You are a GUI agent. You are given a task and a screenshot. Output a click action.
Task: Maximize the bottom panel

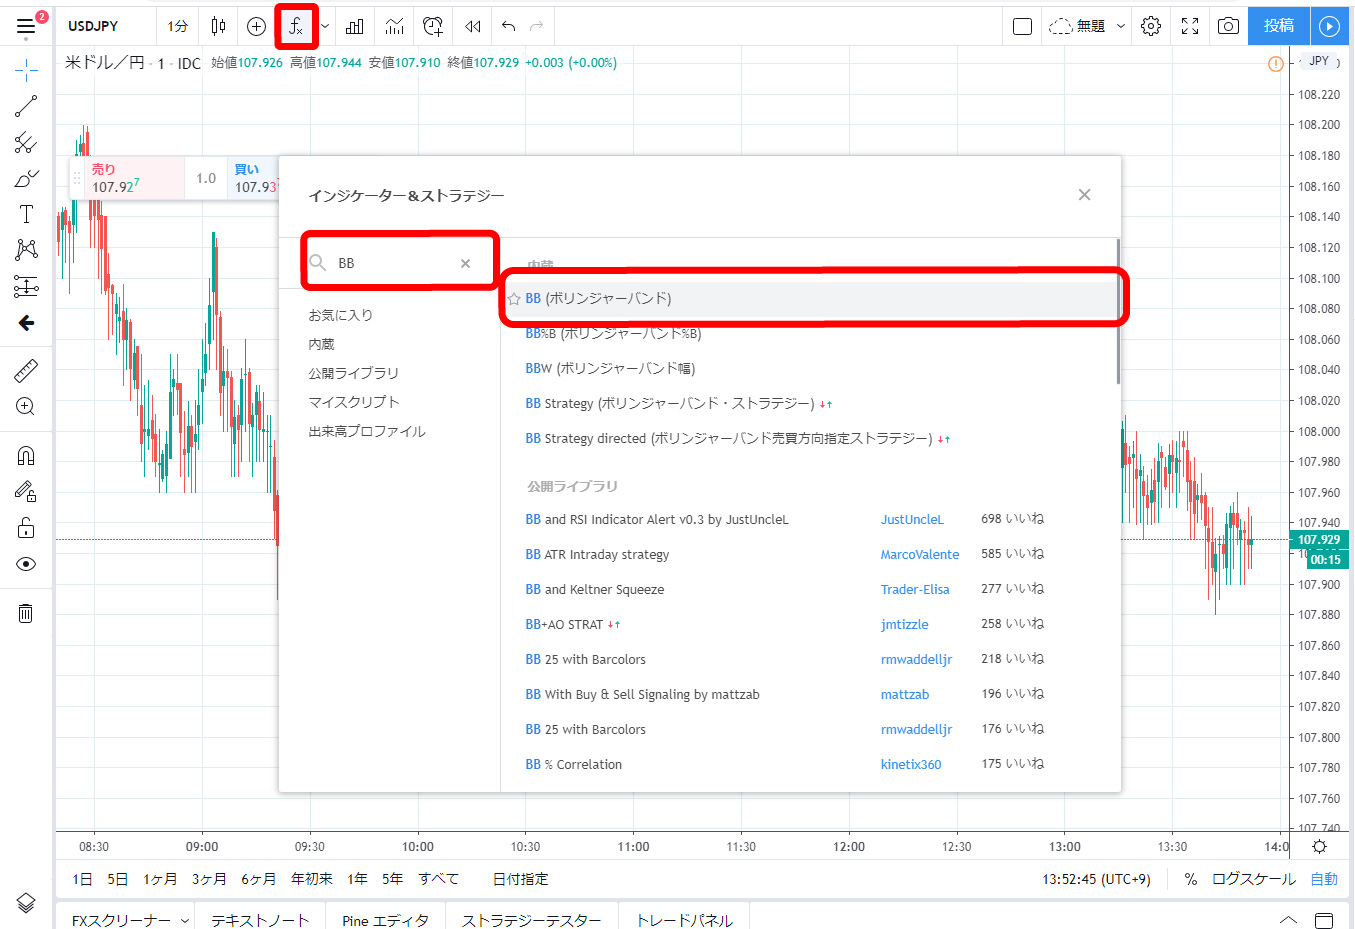[x=1324, y=920]
